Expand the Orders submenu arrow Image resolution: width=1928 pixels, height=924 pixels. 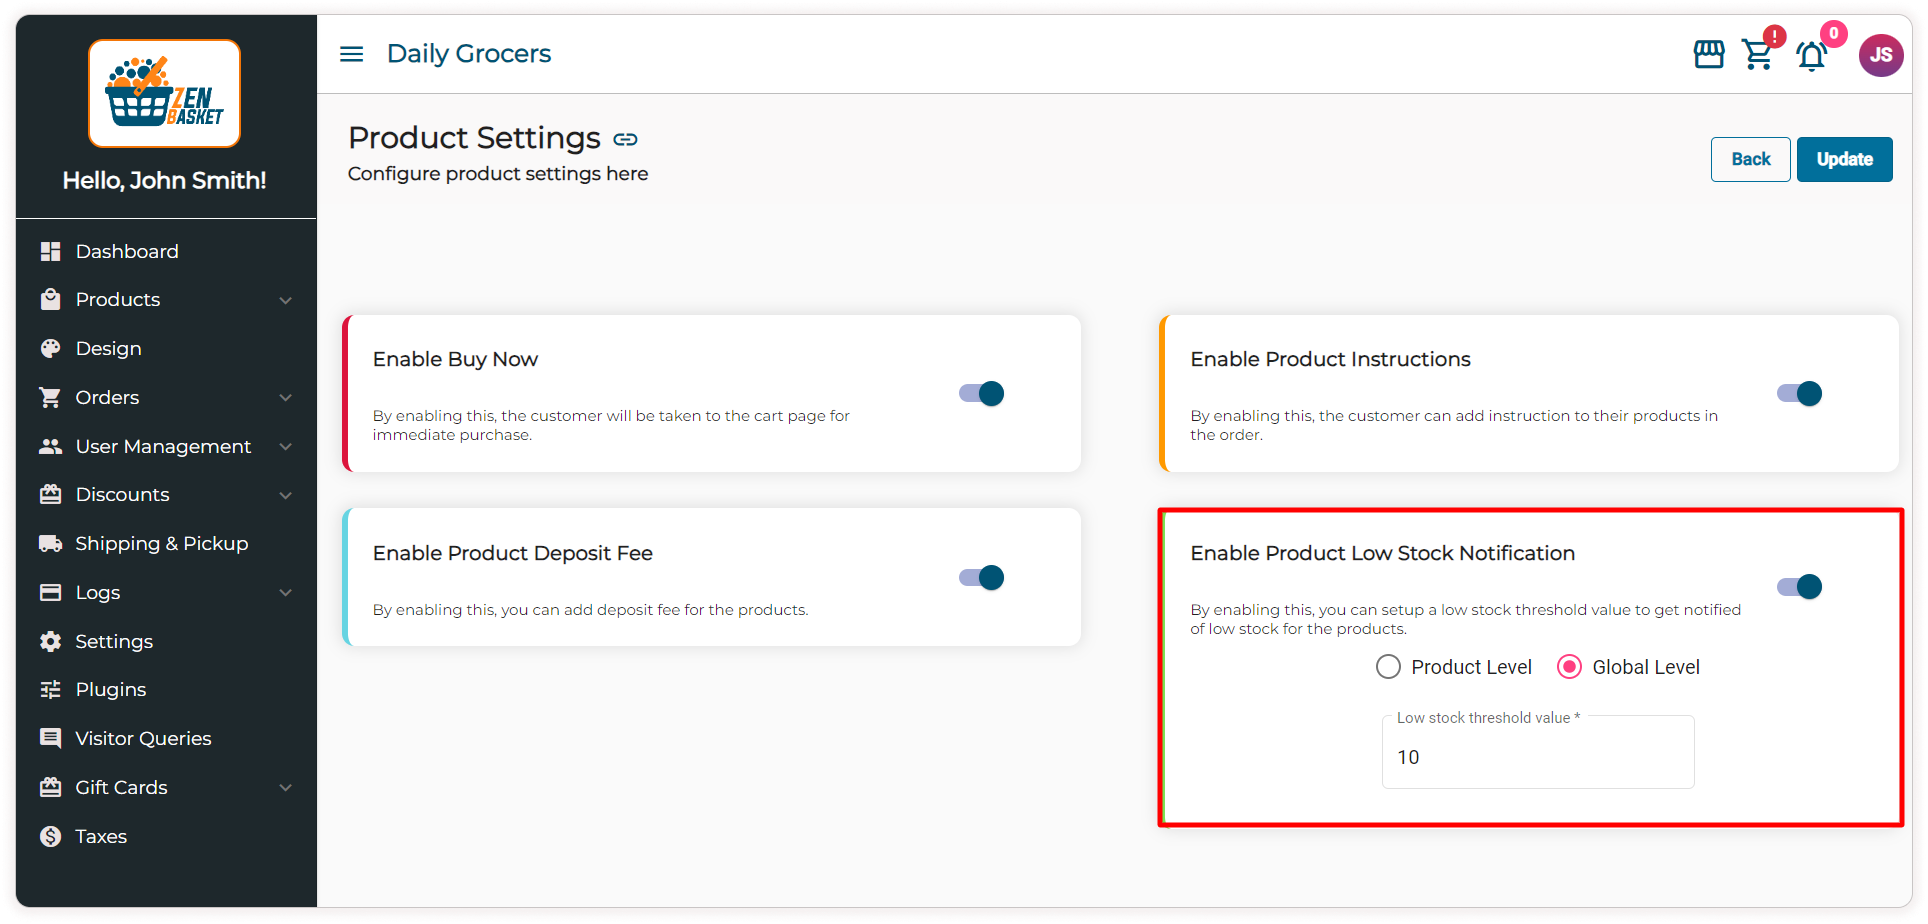tap(286, 398)
